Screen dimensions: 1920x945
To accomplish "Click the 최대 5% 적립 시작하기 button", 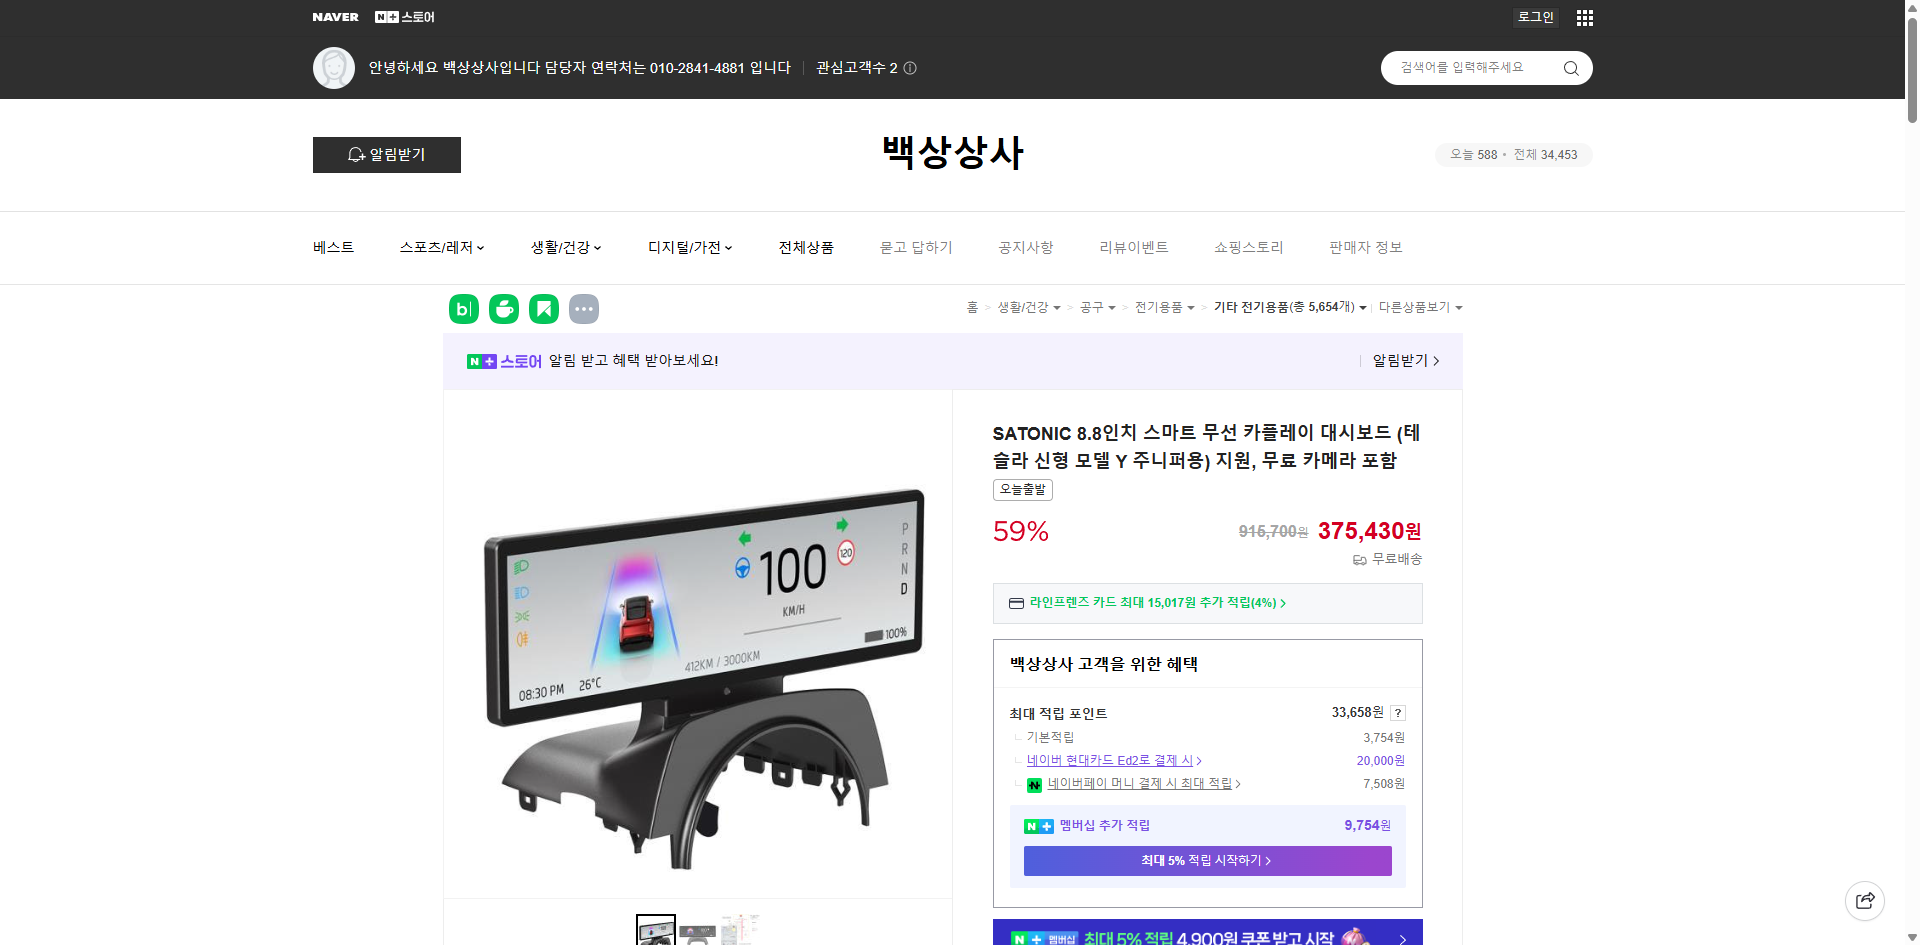I will (x=1206, y=860).
